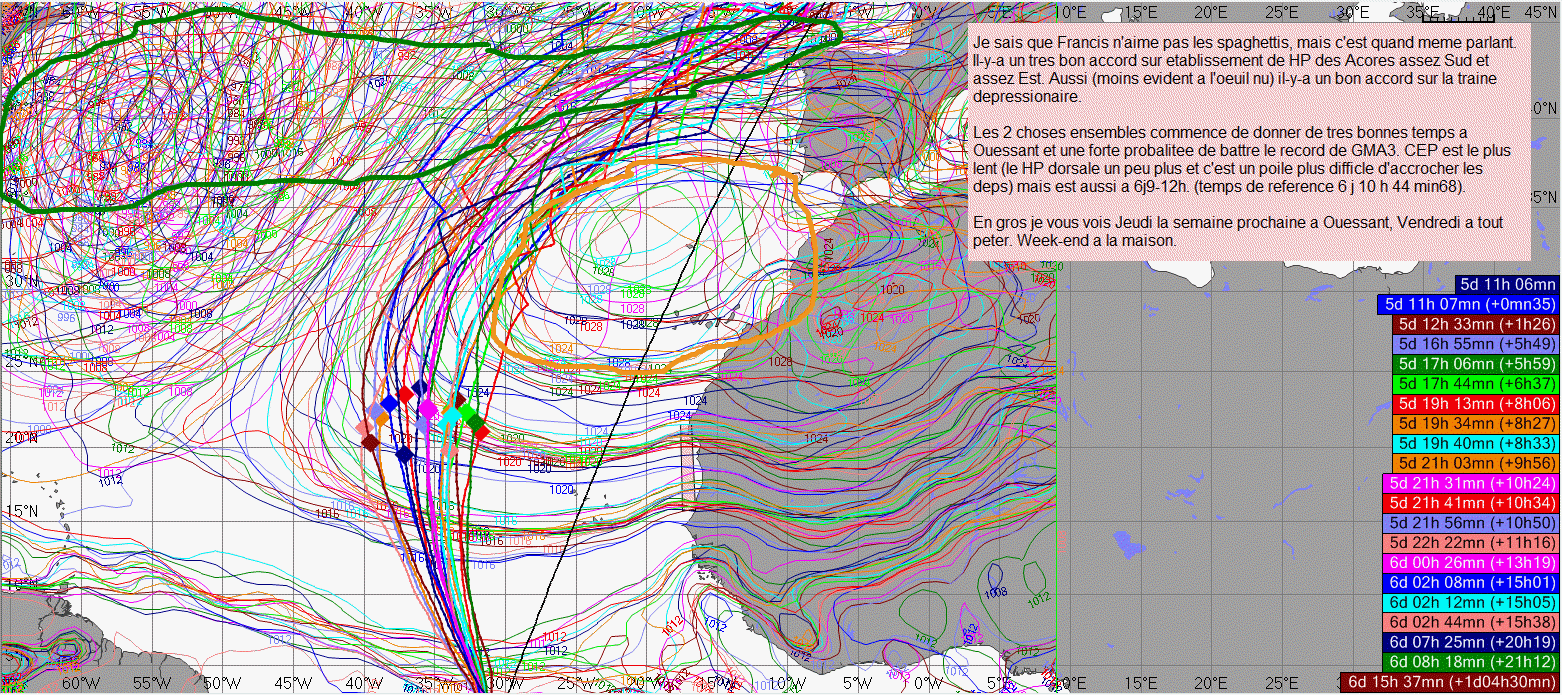This screenshot has height=695, width=1562.
Task: Click the "5d 17h 06mn (+5h59)" legend entry
Action: [x=1476, y=363]
